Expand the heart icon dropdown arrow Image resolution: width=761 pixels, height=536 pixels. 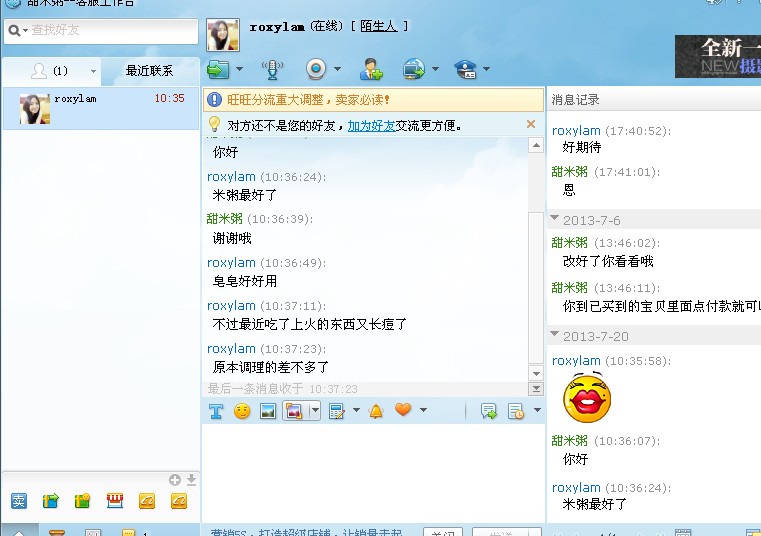tap(423, 410)
